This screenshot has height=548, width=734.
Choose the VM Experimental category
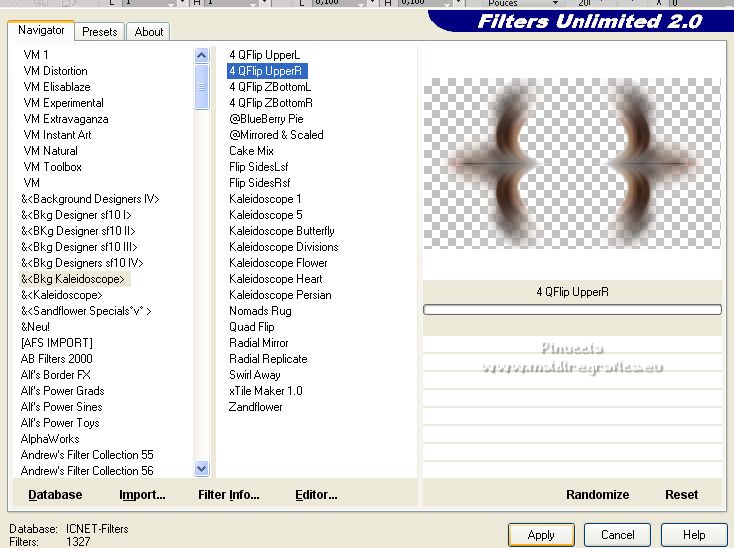pos(63,102)
